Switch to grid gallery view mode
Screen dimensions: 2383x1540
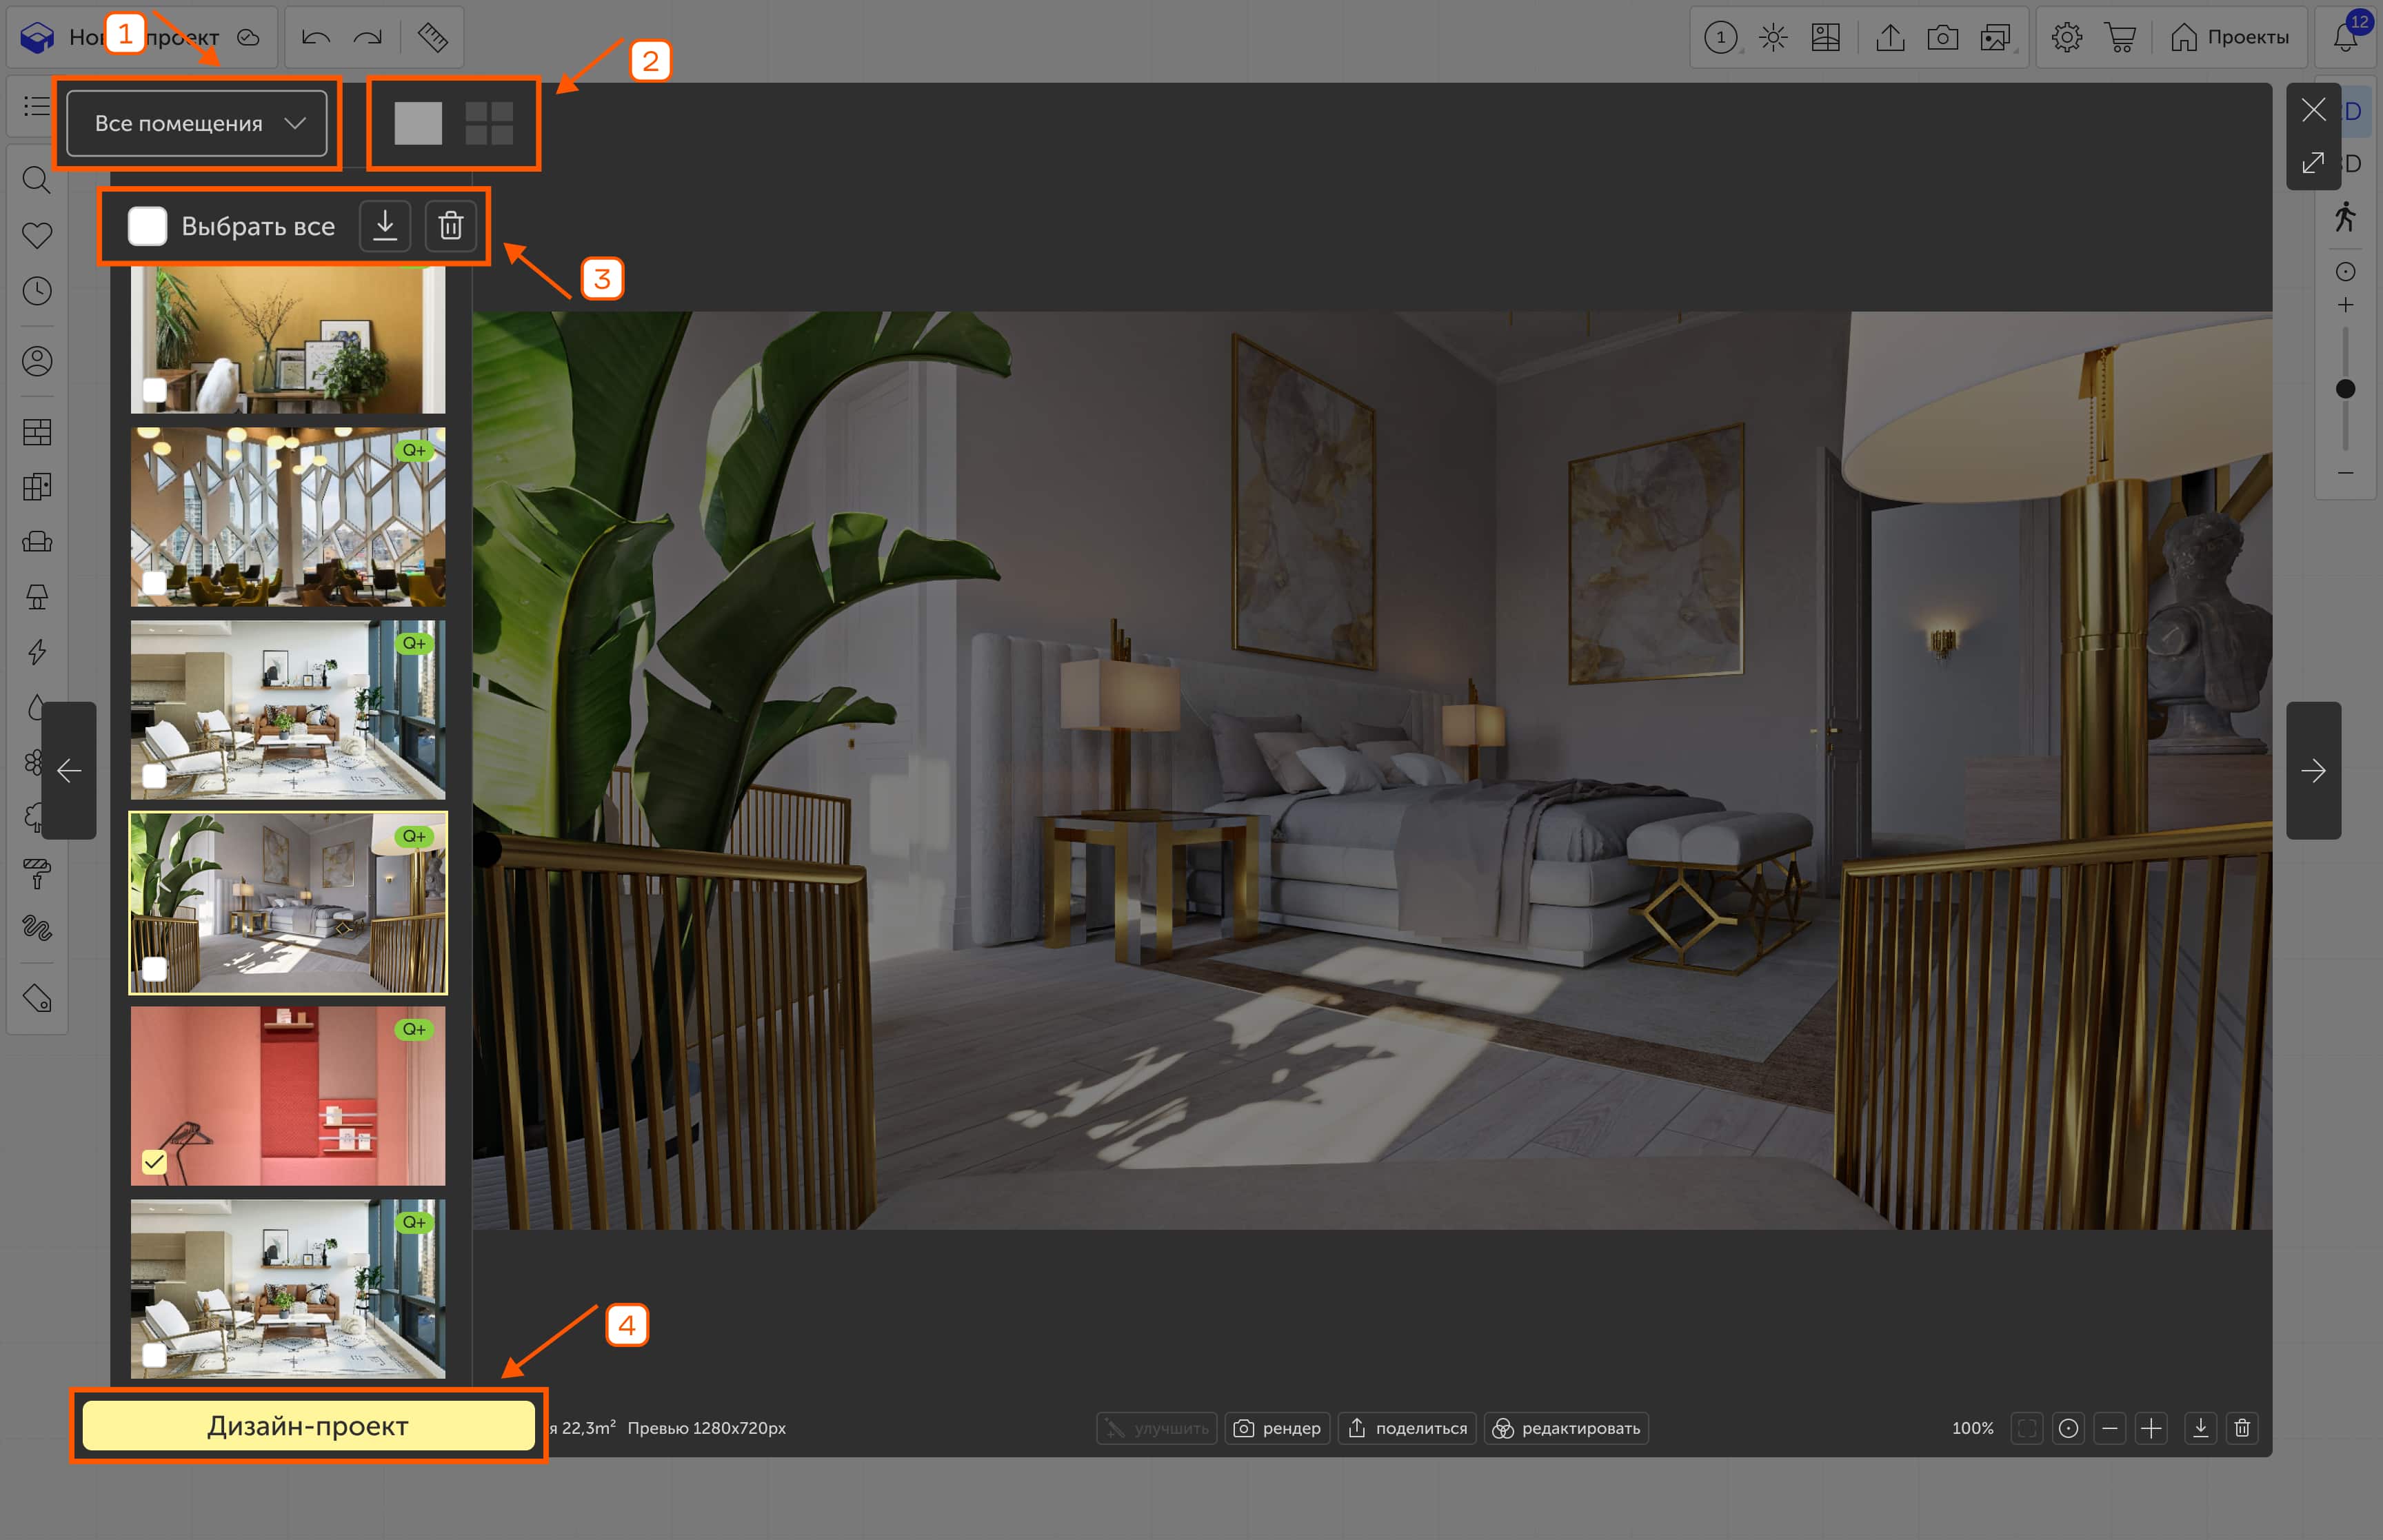pos(489,123)
